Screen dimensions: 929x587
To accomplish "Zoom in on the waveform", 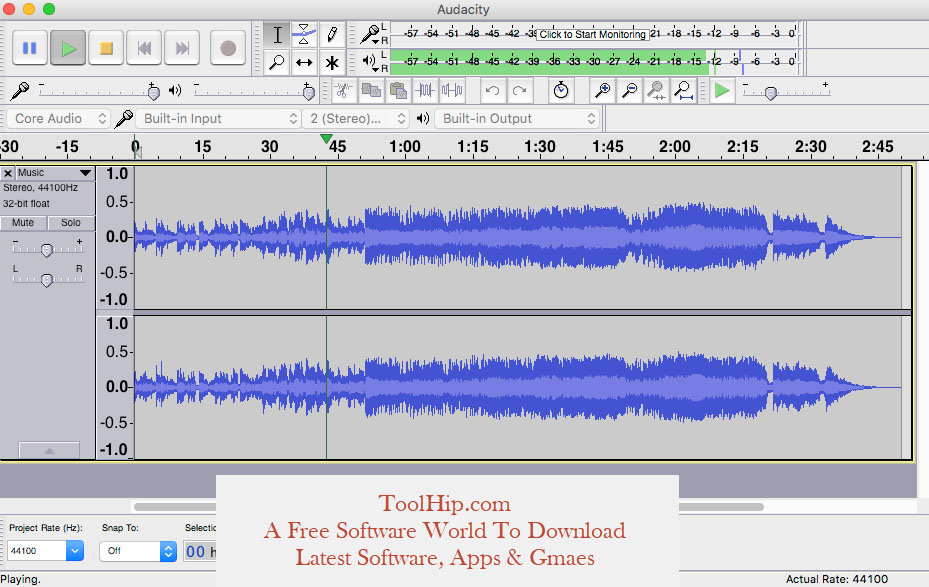I will point(603,91).
